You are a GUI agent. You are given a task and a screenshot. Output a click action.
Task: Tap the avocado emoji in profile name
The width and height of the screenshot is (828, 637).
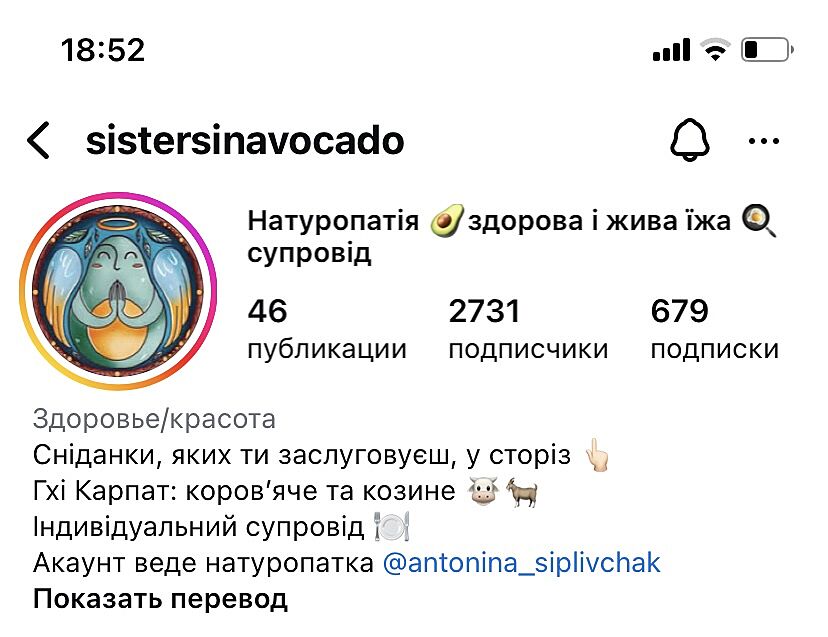click(447, 221)
